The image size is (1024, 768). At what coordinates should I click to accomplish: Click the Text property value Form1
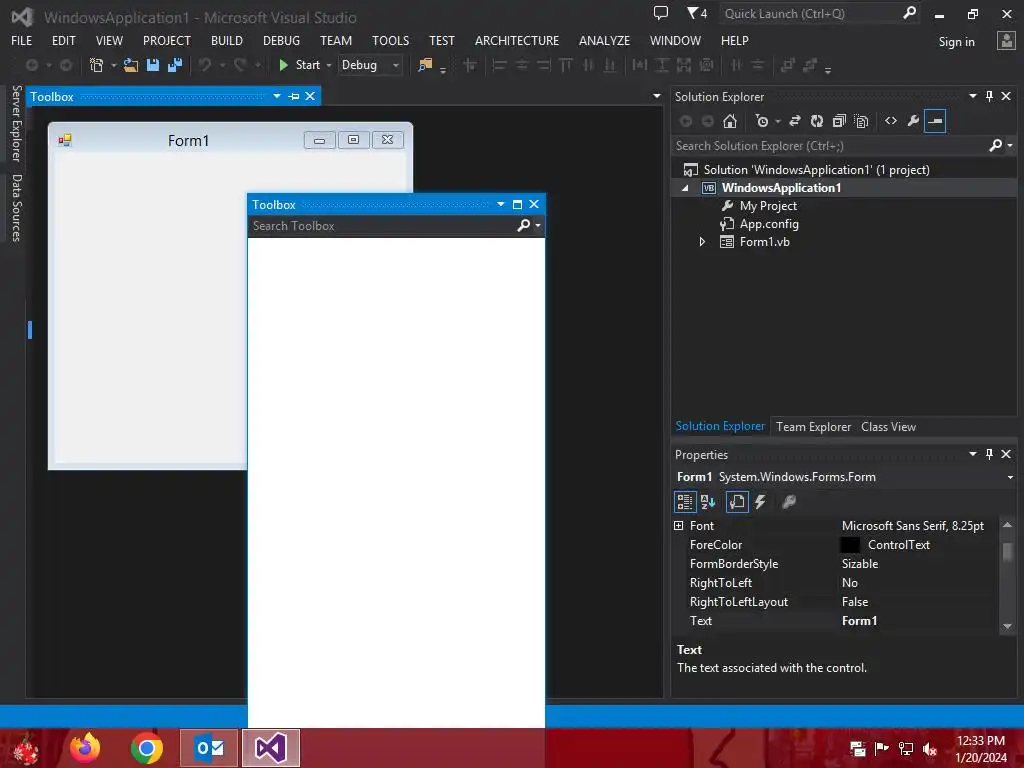pos(859,620)
